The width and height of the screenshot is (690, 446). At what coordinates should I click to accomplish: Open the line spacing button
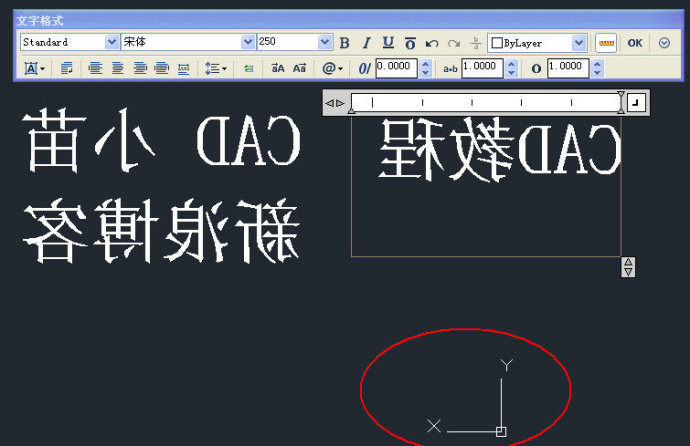(x=215, y=68)
